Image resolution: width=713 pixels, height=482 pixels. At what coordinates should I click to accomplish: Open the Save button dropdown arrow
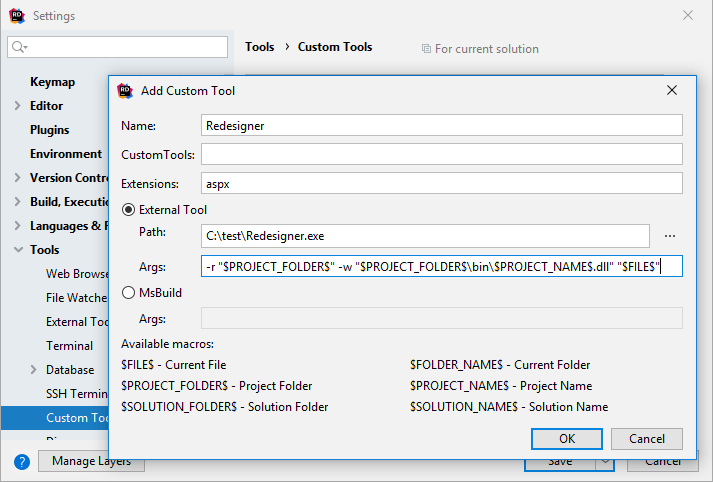tap(605, 461)
